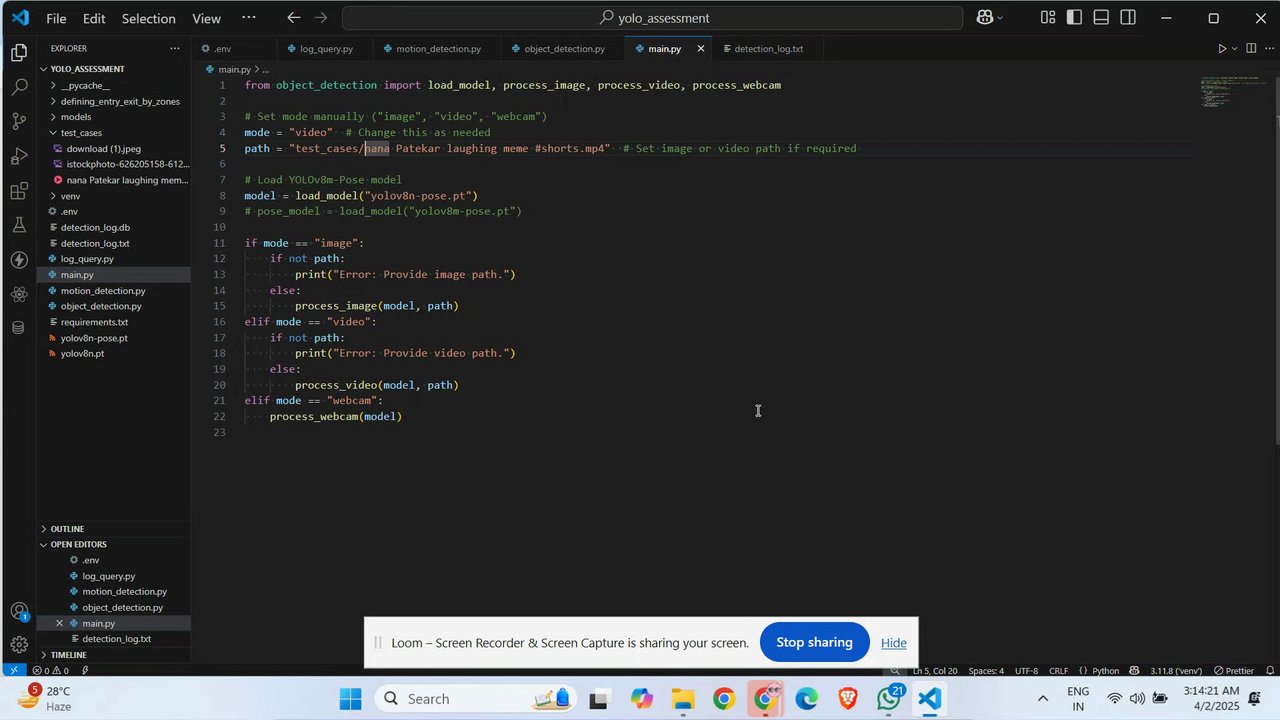This screenshot has height=720, width=1280.
Task: Toggle the Secondary Side Bar visibility
Action: pyautogui.click(x=1128, y=18)
